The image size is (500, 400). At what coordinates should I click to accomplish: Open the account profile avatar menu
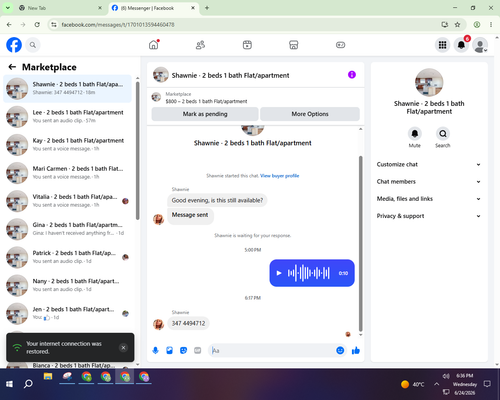point(480,45)
